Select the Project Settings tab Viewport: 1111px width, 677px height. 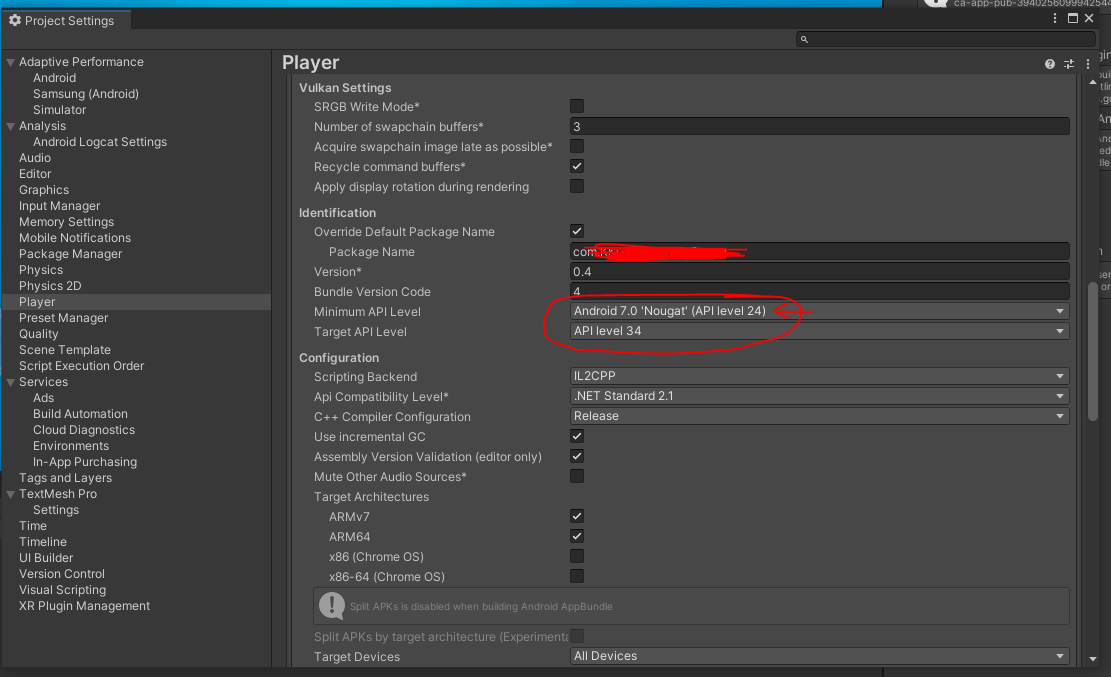67,21
